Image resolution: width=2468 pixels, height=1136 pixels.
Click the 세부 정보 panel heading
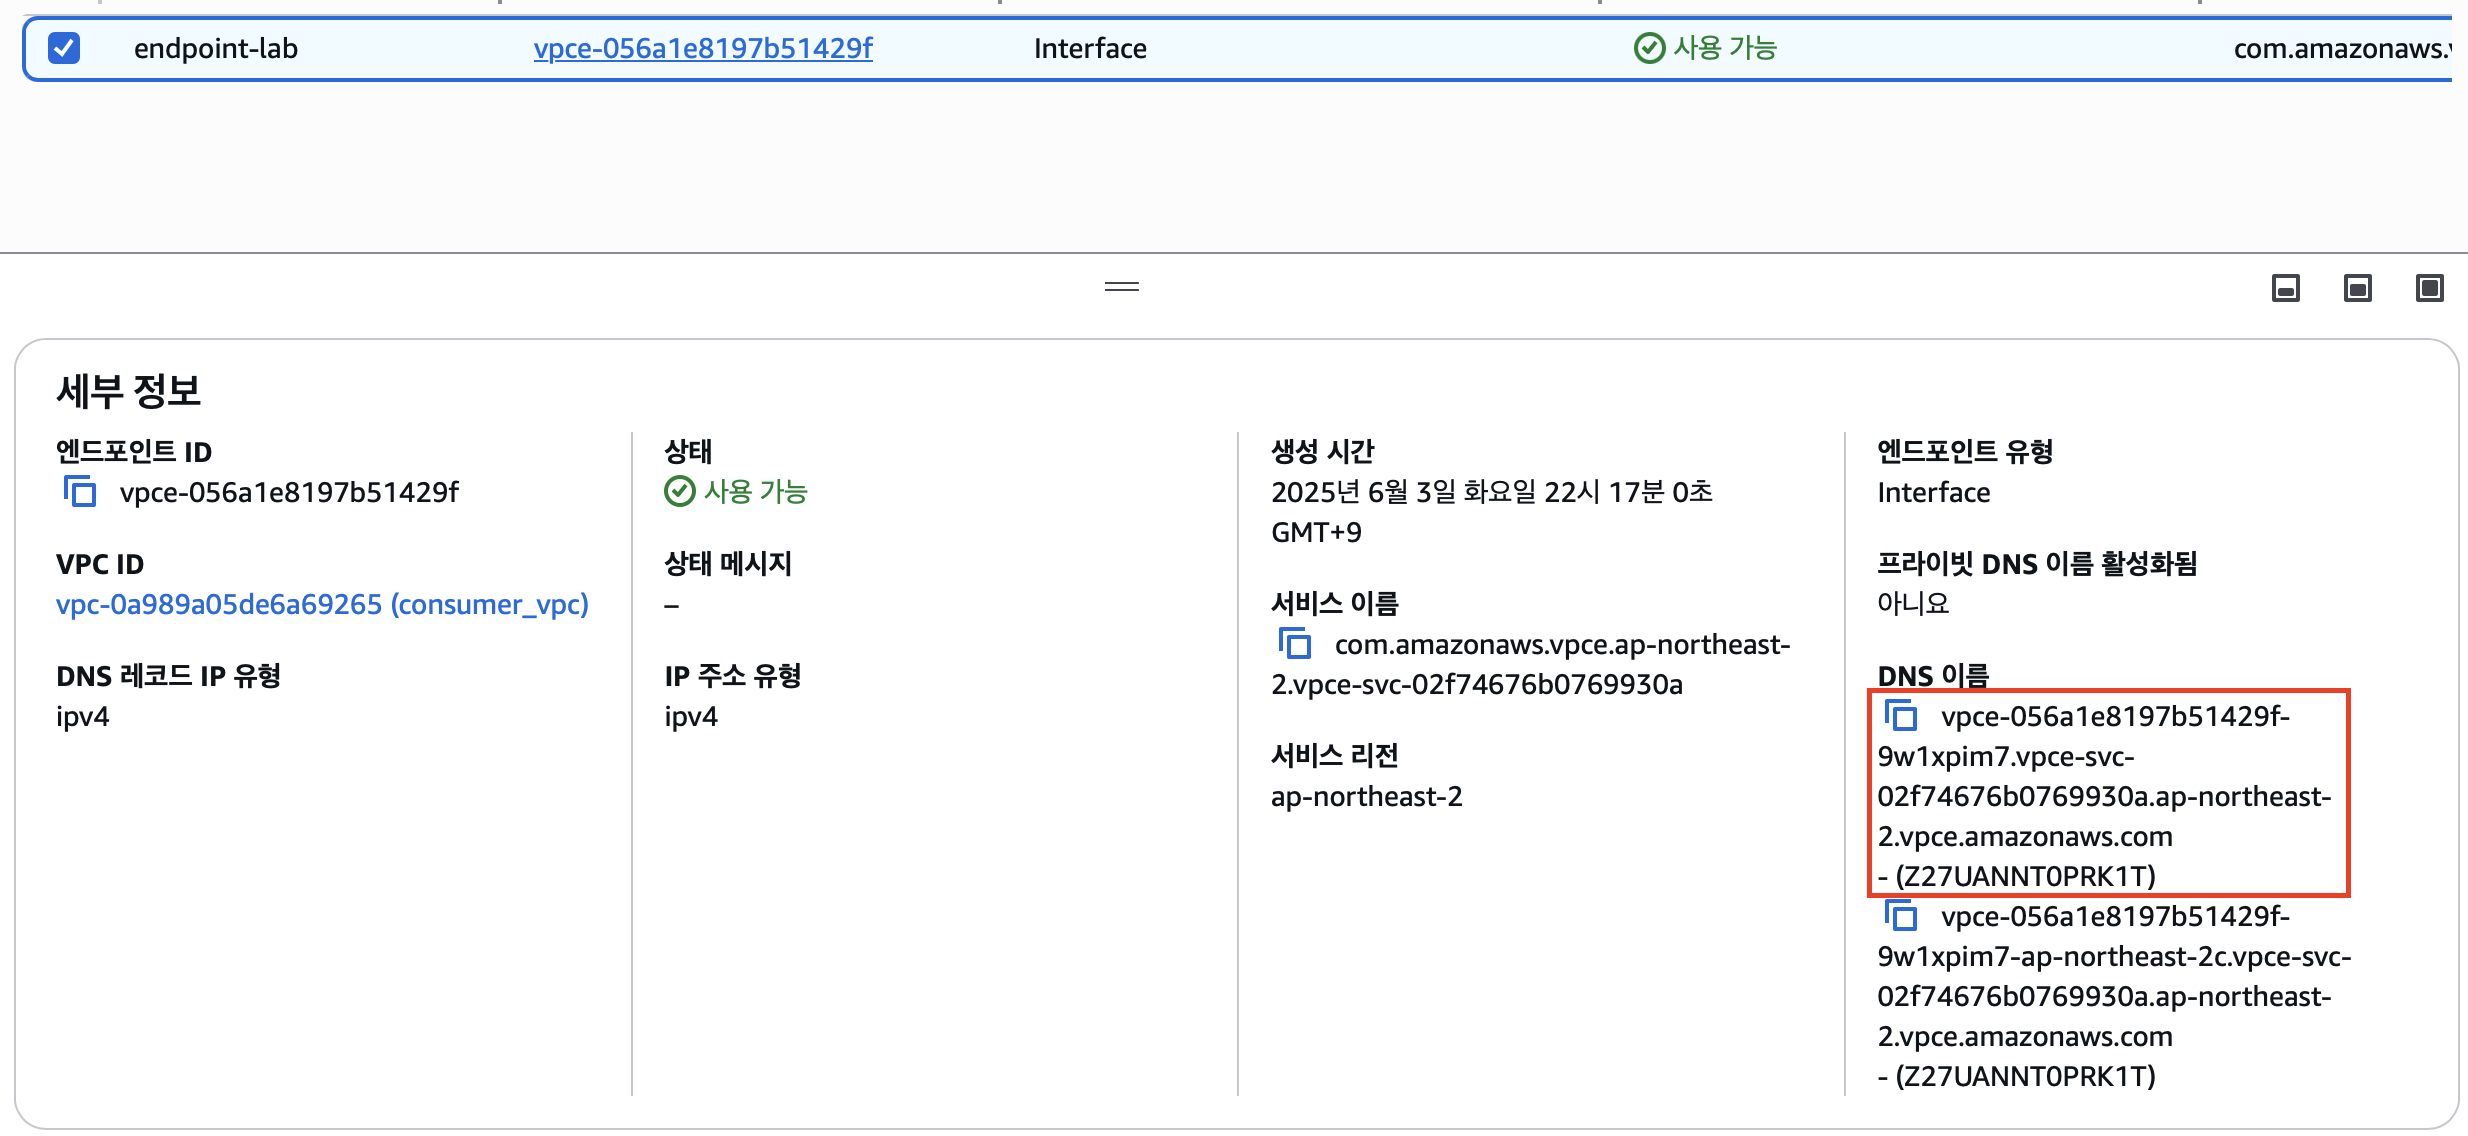click(129, 390)
